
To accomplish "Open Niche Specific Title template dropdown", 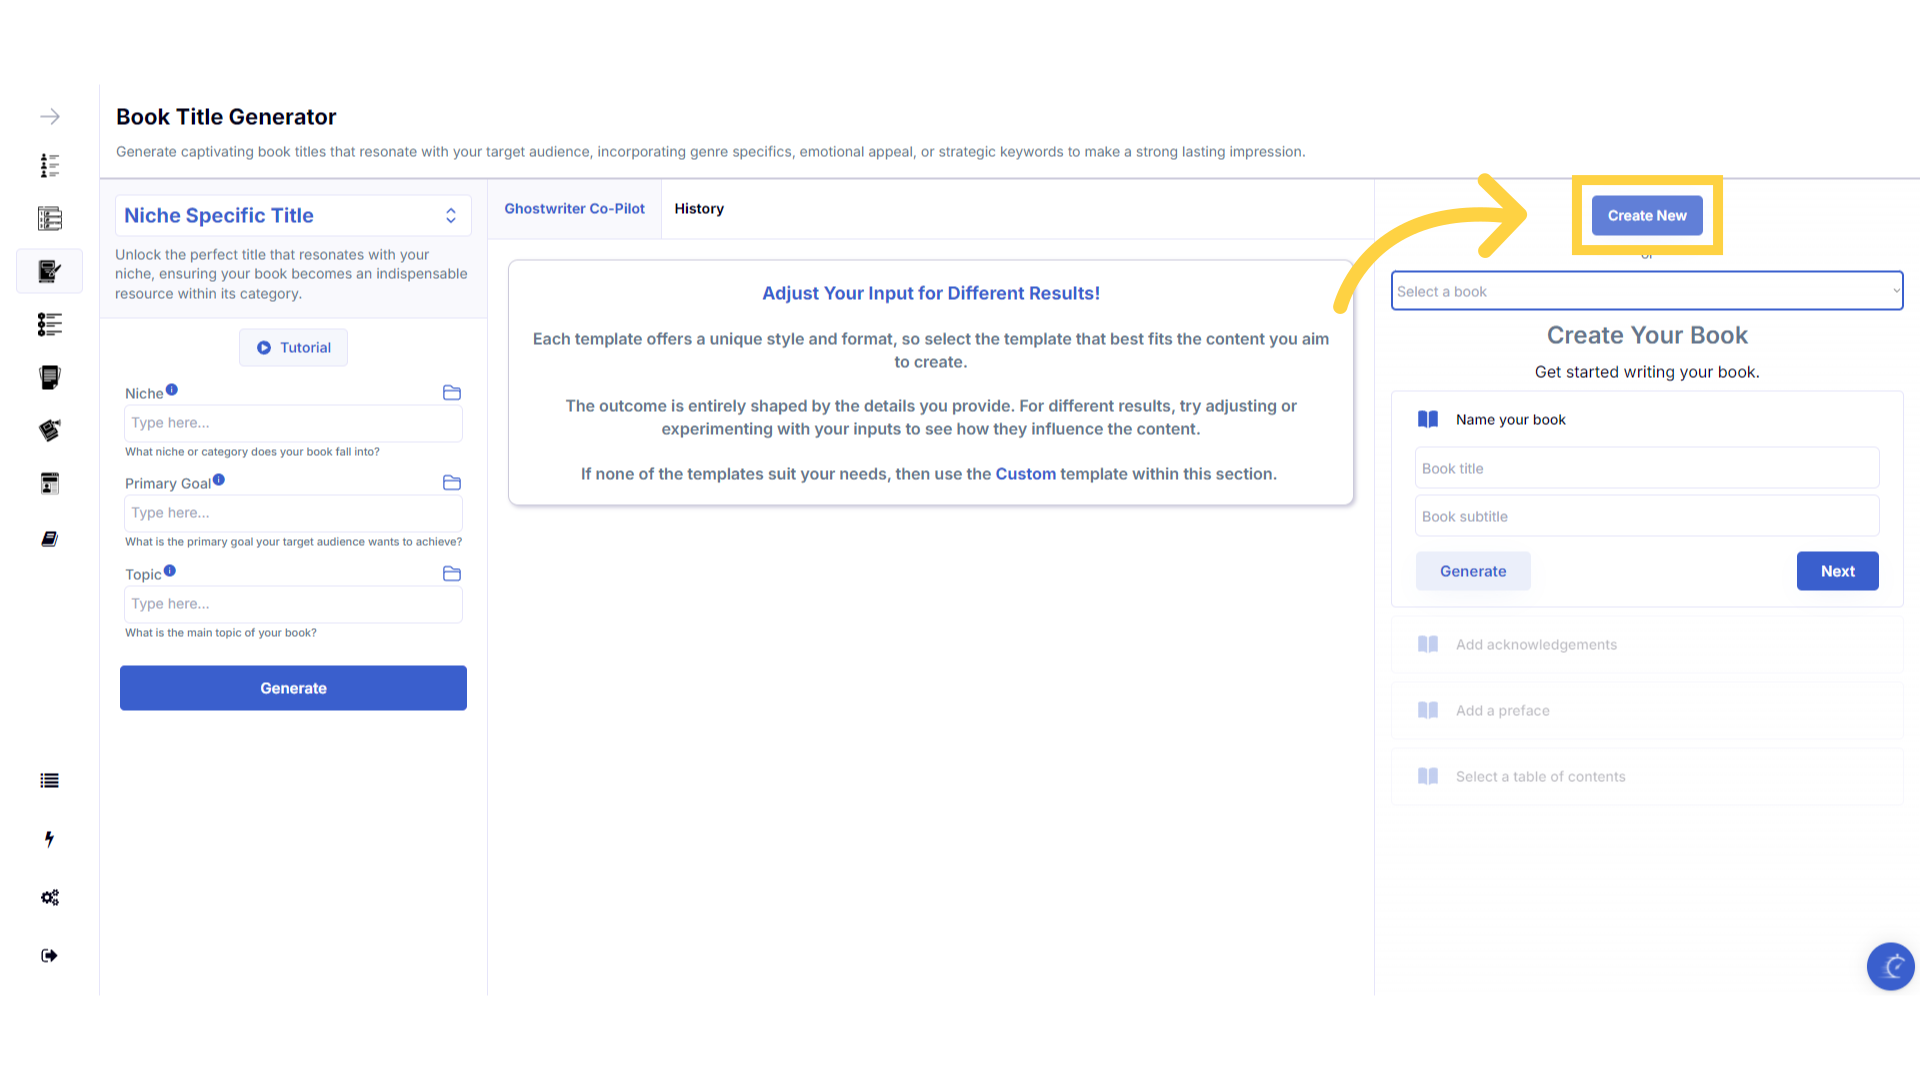I will [292, 216].
